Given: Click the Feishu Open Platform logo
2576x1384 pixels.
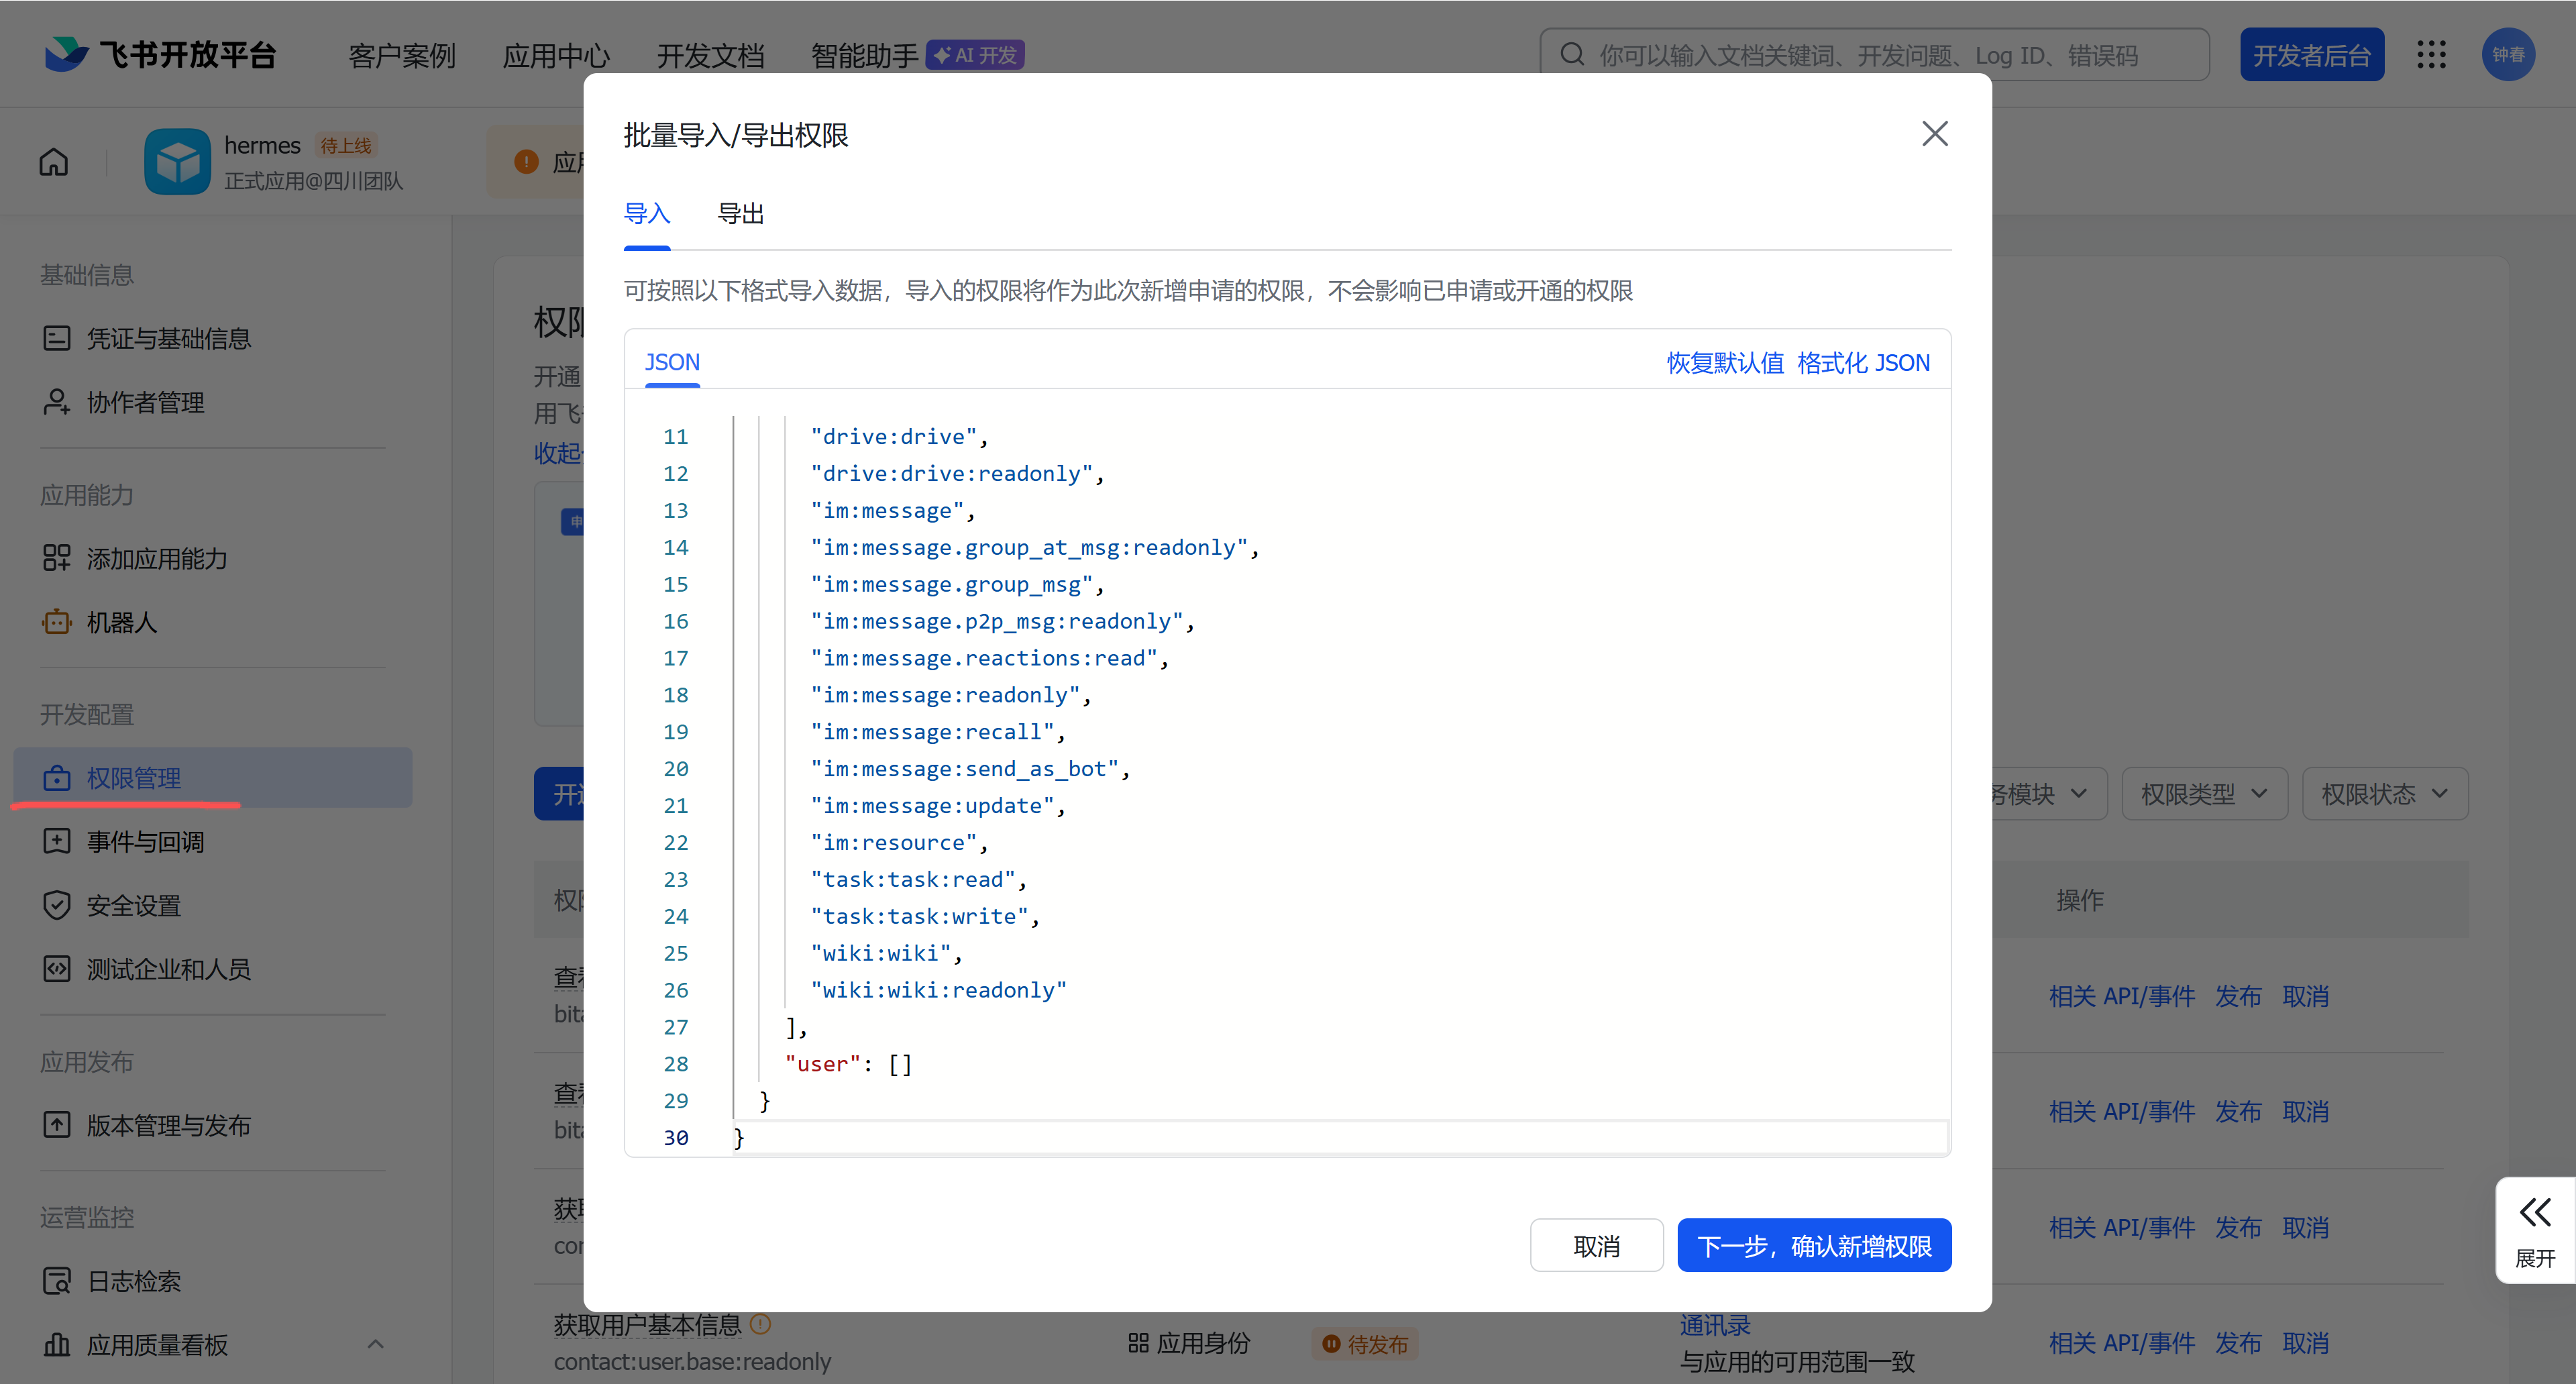Looking at the screenshot, I should point(160,54).
